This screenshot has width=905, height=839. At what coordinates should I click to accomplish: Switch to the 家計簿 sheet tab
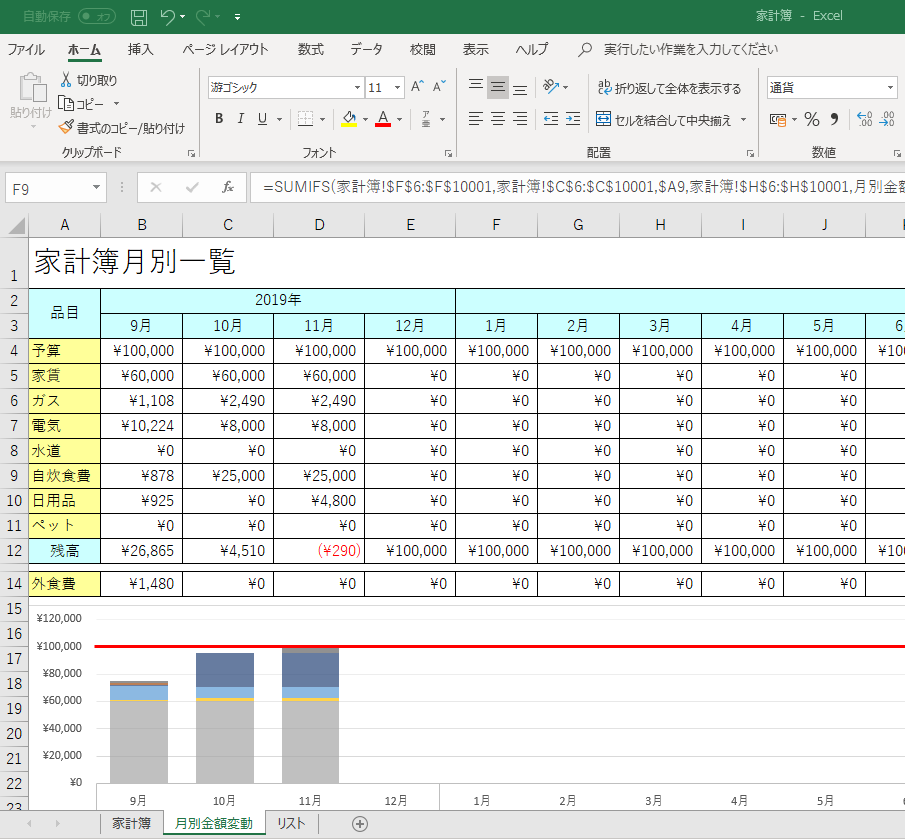coord(132,823)
